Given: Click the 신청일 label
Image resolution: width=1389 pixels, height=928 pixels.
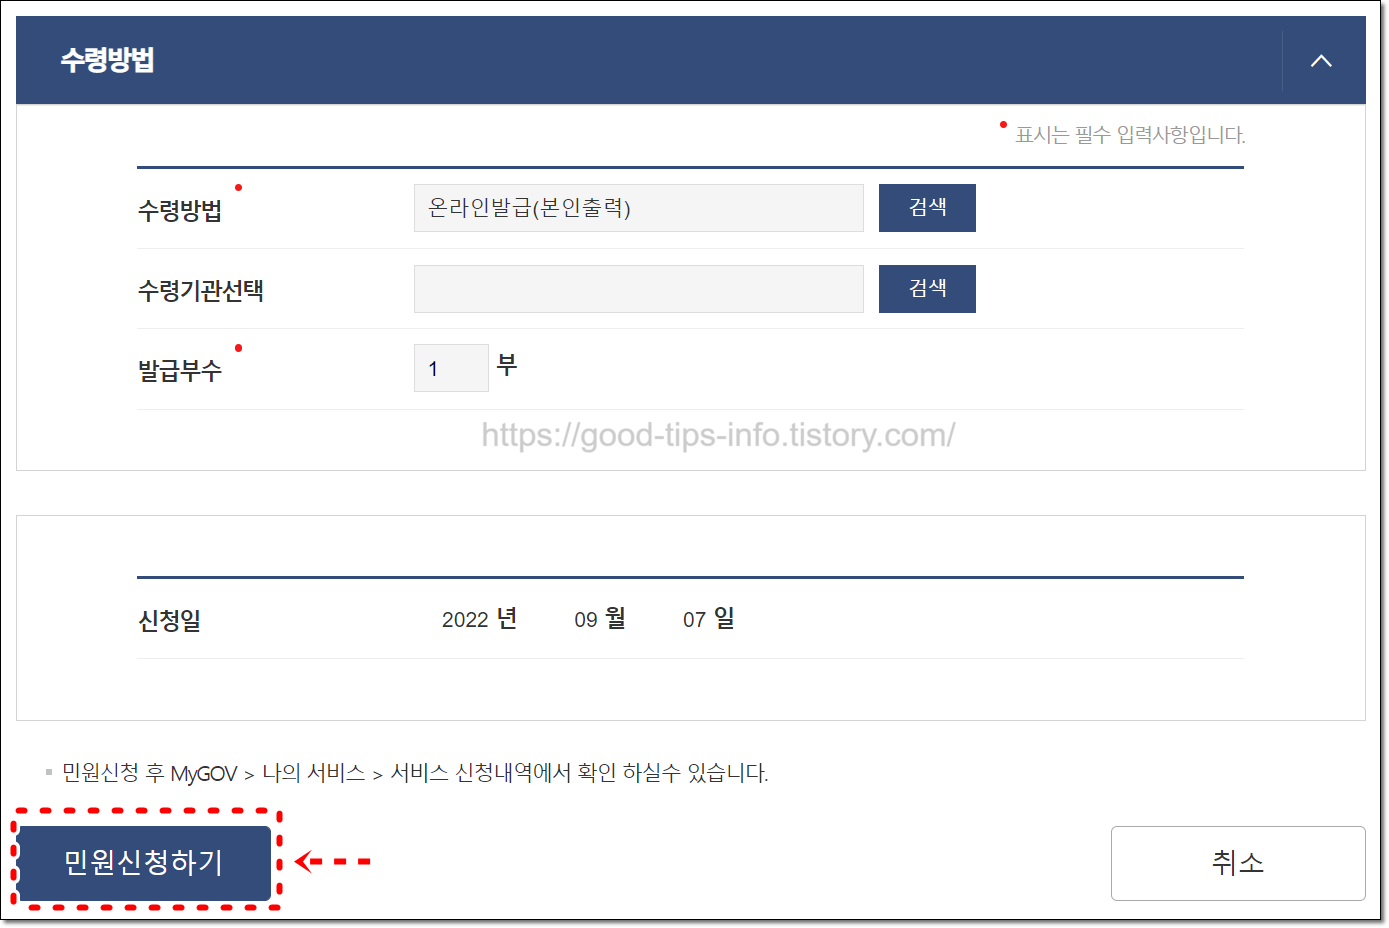Looking at the screenshot, I should coord(169,620).
